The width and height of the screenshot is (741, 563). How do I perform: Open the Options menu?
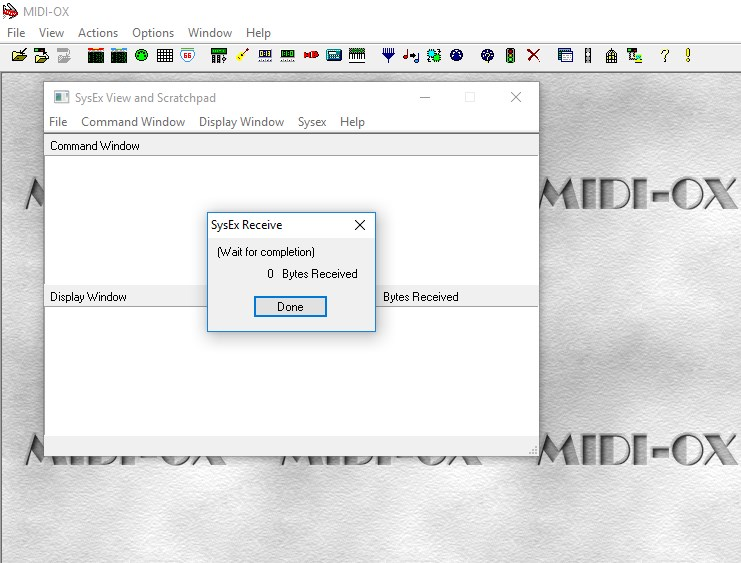pos(153,33)
